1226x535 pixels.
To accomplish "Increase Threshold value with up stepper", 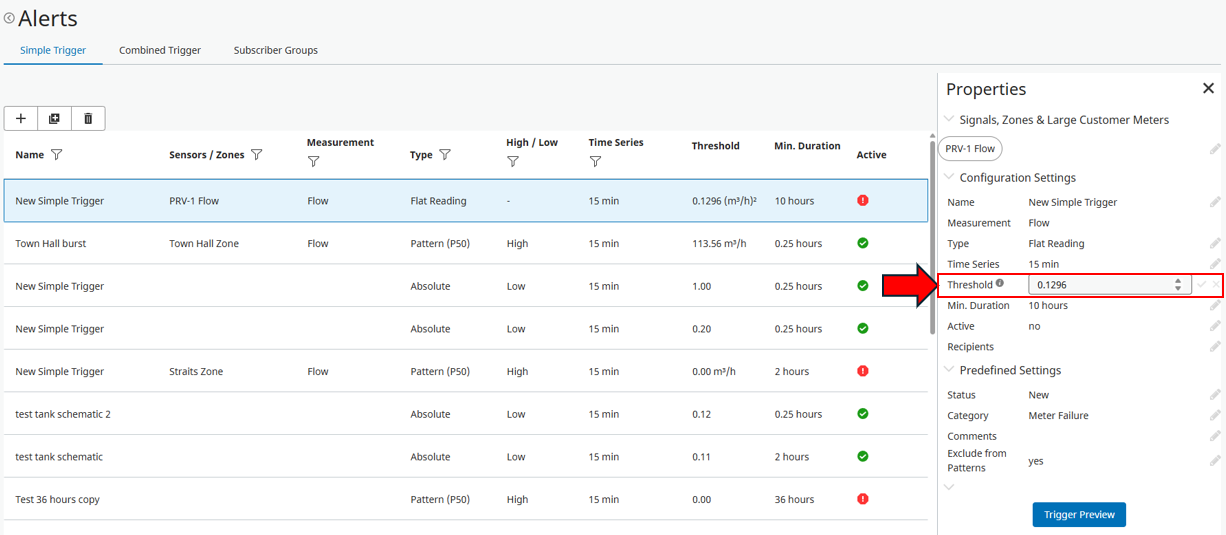I will click(x=1178, y=281).
